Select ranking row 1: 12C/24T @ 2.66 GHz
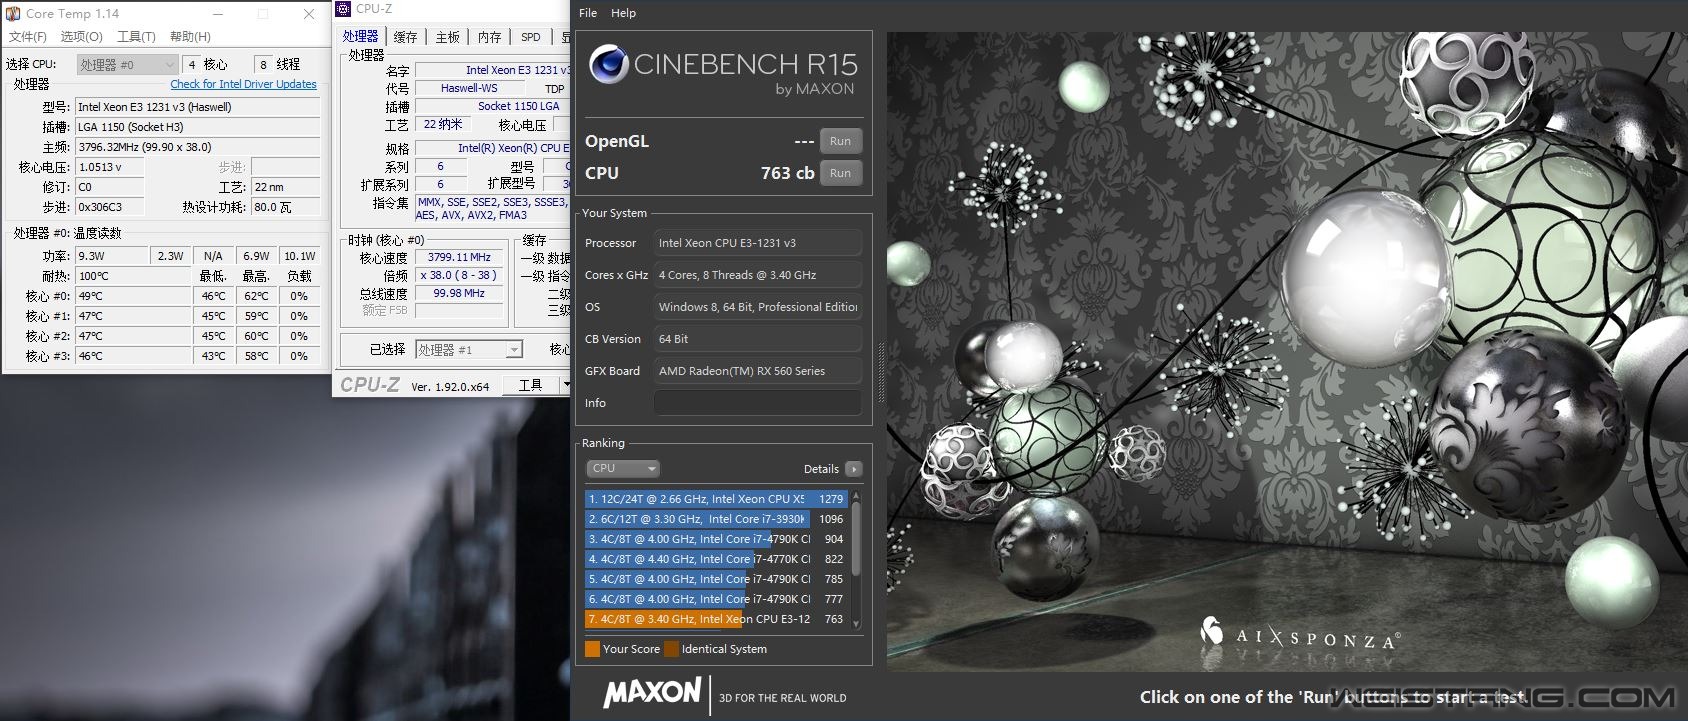Screen dimensions: 1688x721 coord(717,499)
